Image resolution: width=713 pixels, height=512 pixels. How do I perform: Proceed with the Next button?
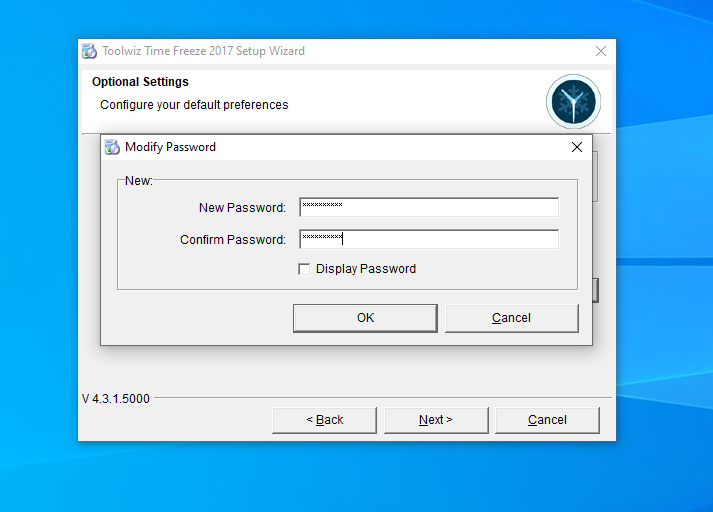click(436, 420)
